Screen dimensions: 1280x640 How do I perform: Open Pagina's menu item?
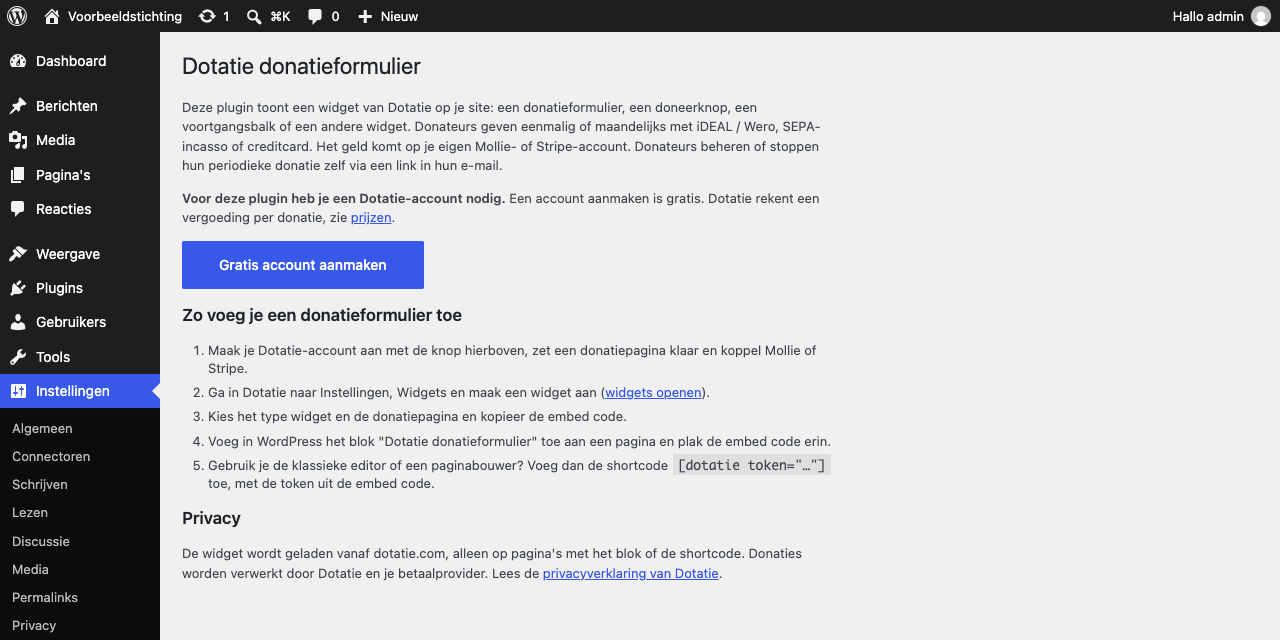click(80, 175)
